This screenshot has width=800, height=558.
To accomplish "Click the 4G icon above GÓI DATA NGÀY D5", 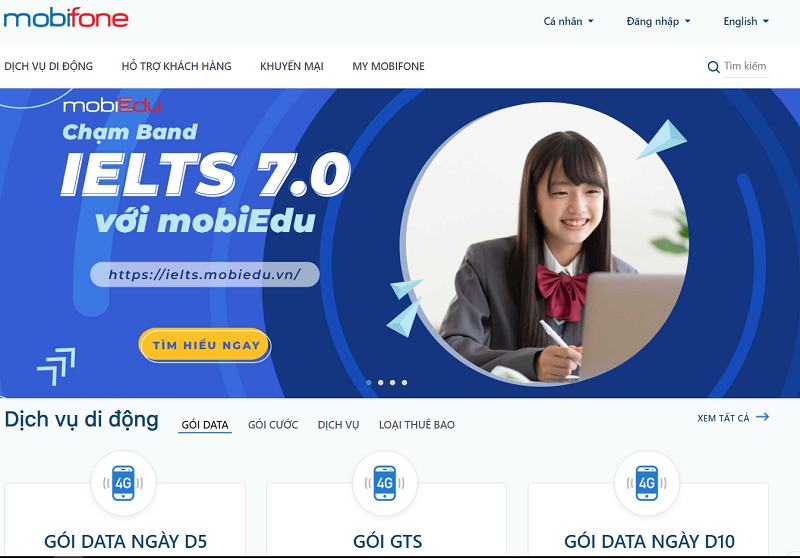I will pos(123,483).
